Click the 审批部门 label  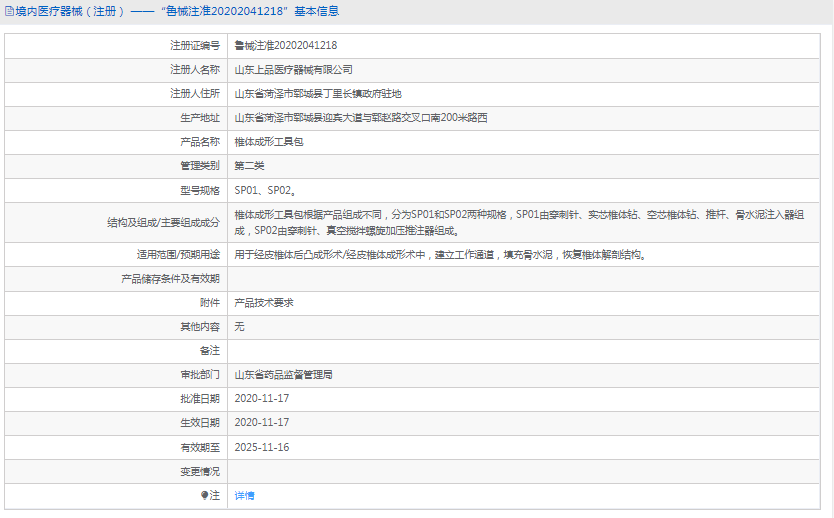[199, 375]
